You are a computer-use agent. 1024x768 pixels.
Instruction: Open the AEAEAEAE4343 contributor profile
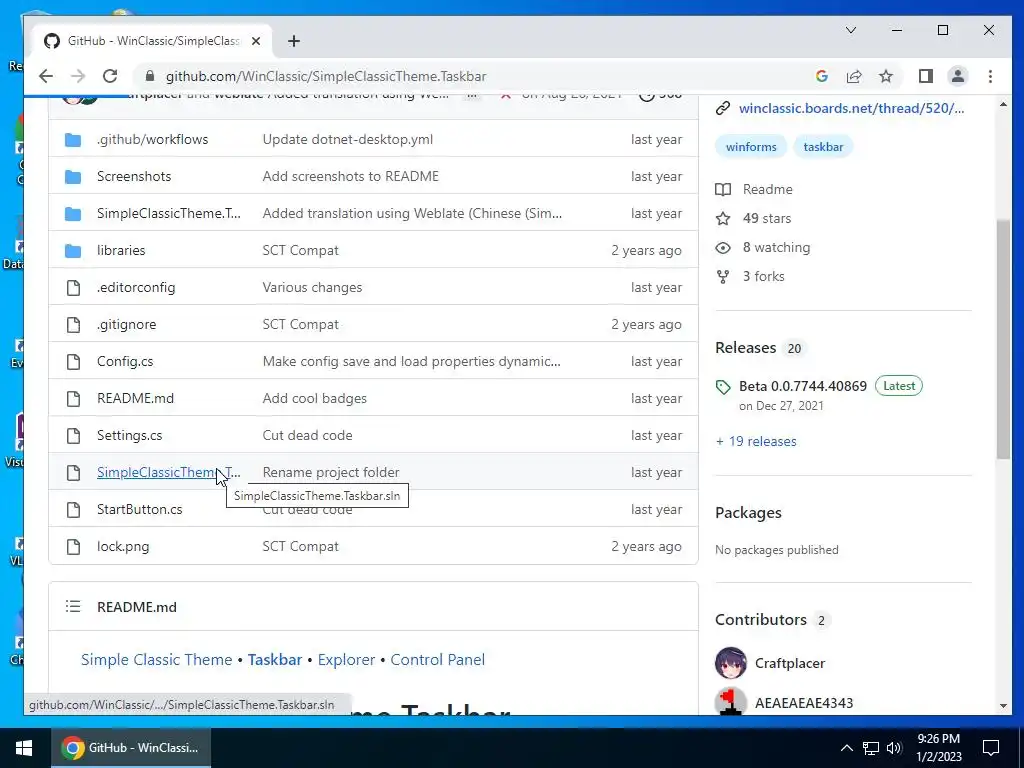[x=804, y=703]
